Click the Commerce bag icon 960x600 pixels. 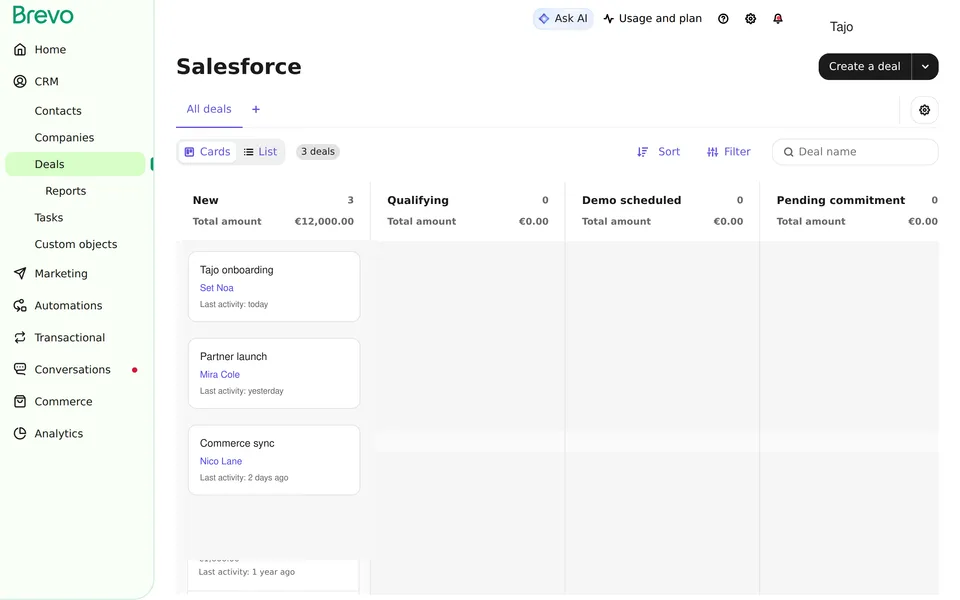(x=20, y=402)
